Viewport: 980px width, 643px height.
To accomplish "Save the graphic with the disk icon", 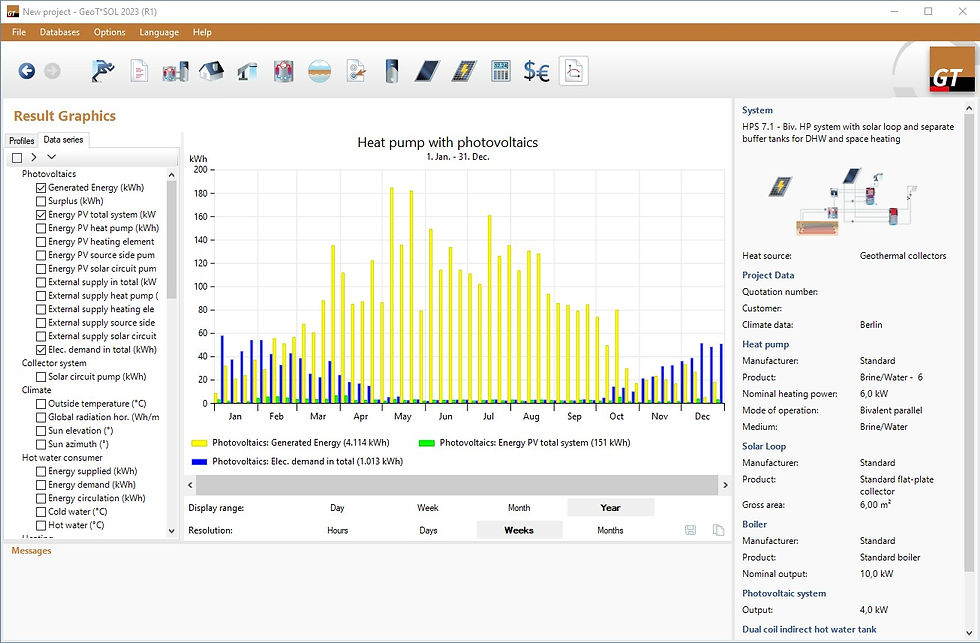I will click(690, 530).
